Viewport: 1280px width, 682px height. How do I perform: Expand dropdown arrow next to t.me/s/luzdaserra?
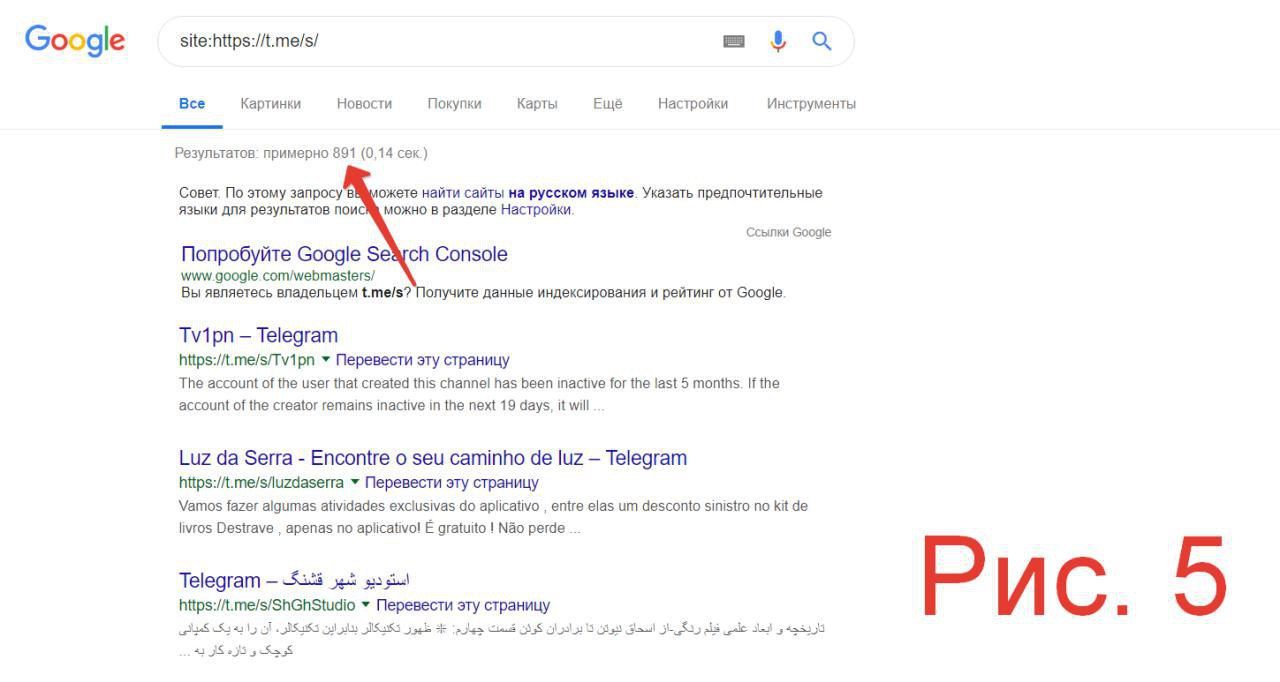pyautogui.click(x=354, y=482)
